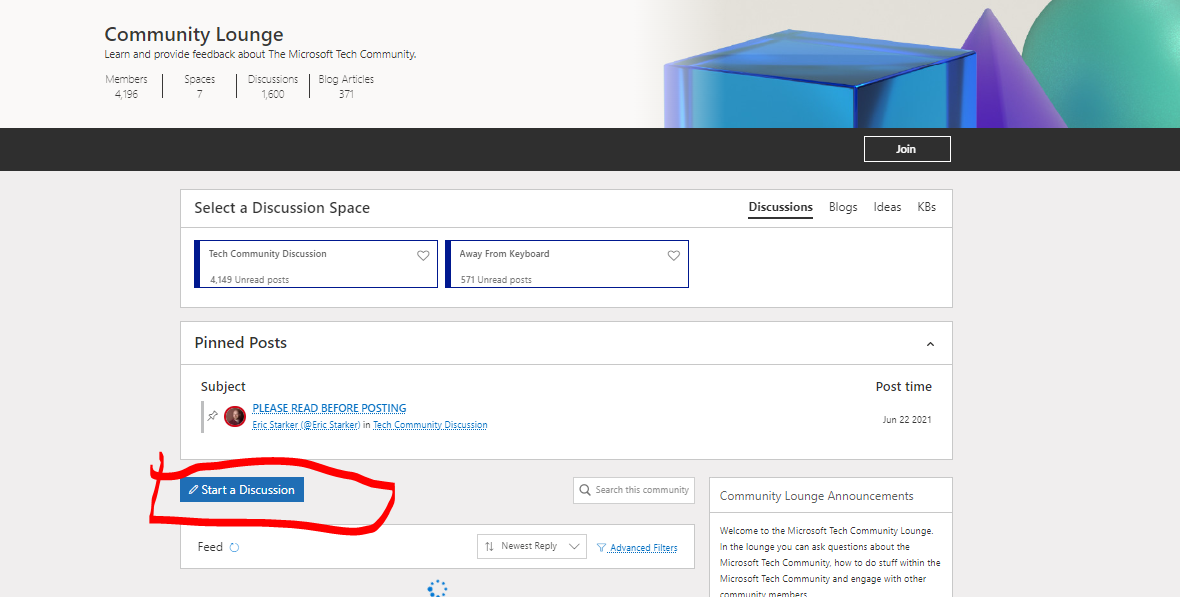The height and width of the screenshot is (597, 1180).
Task: Favorite the Tech Community Discussion space heart
Action: pos(423,255)
